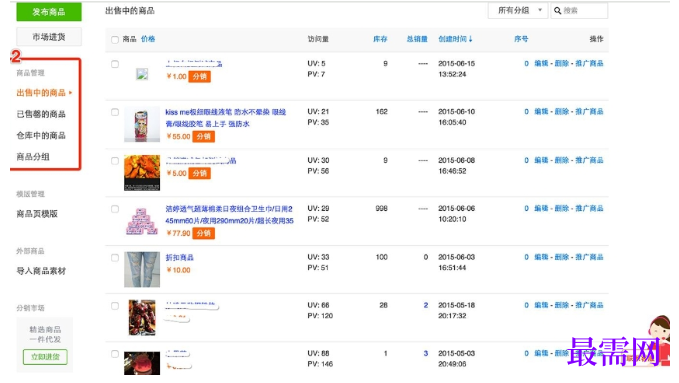Open the 洁婷 sanitary pads product title
679x383 pixels.
pyautogui.click(x=230, y=214)
